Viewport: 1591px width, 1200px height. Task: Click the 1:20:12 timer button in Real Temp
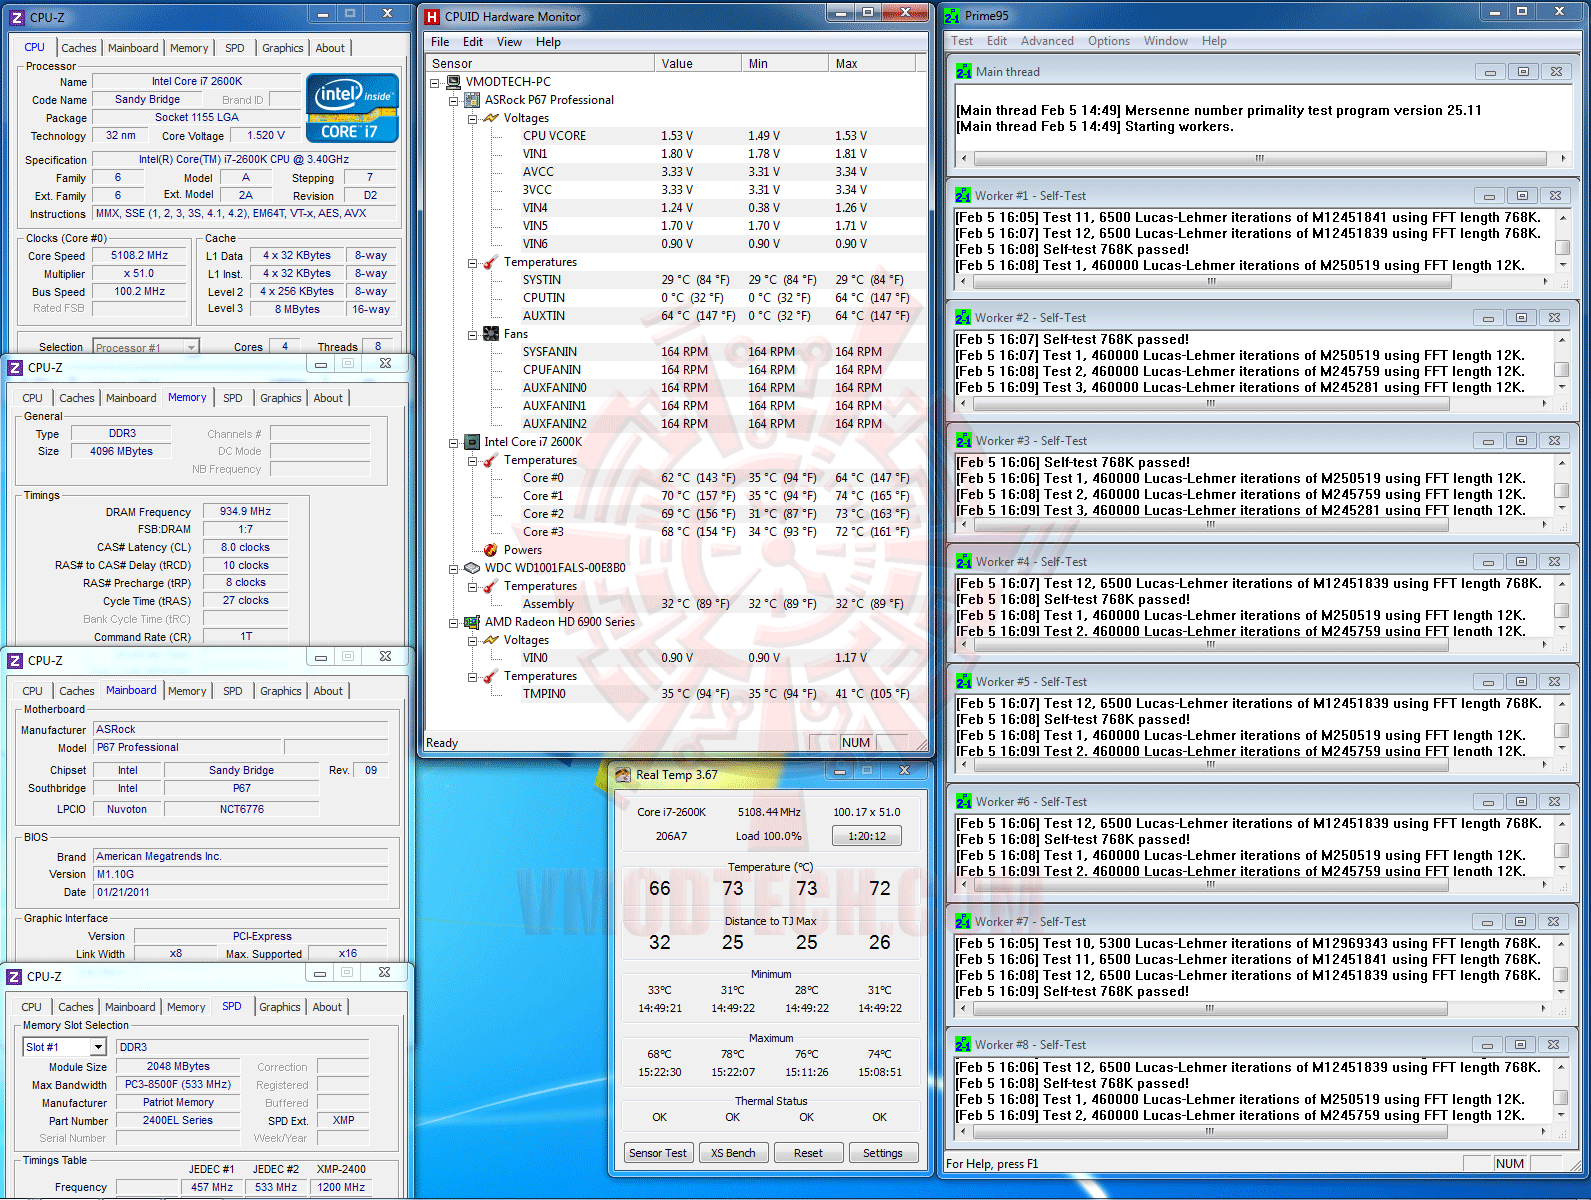point(867,836)
